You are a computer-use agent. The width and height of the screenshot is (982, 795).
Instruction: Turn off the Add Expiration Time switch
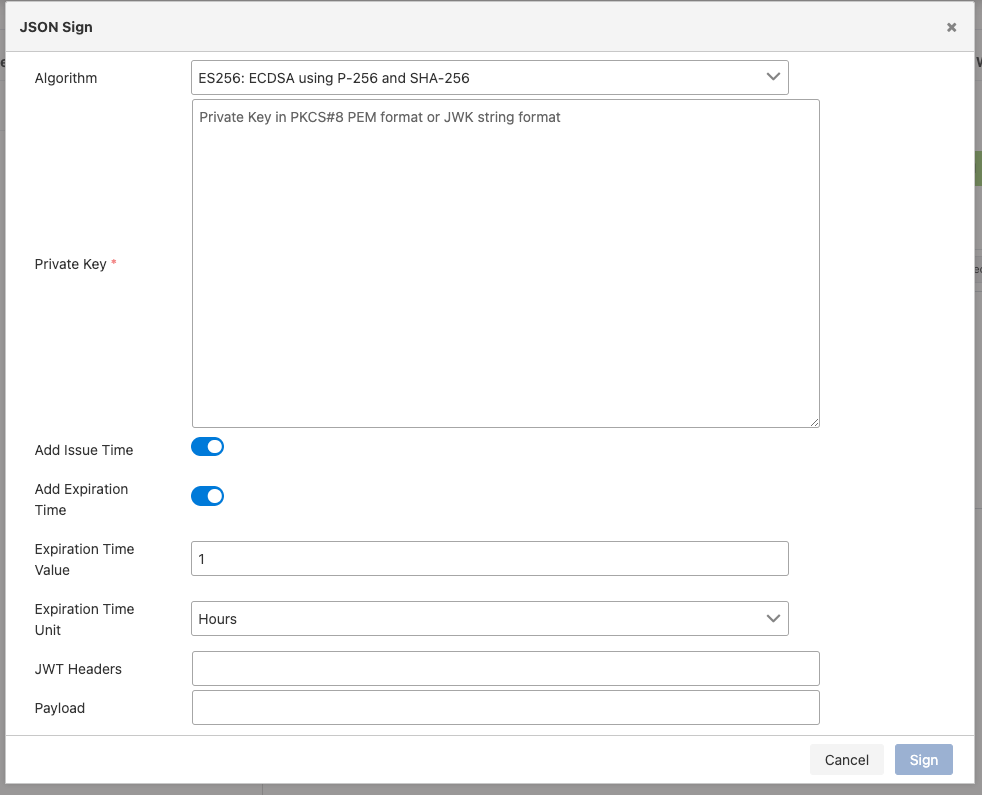coord(207,496)
